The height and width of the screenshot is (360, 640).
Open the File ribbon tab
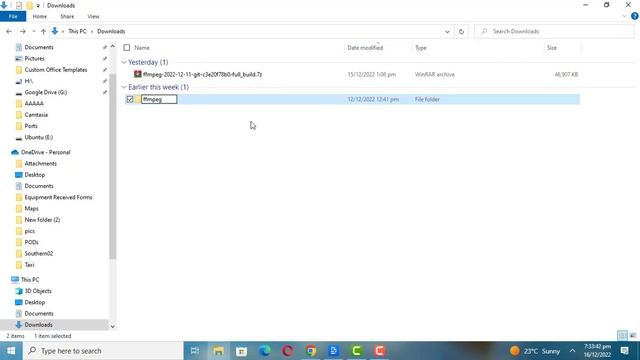coord(13,16)
